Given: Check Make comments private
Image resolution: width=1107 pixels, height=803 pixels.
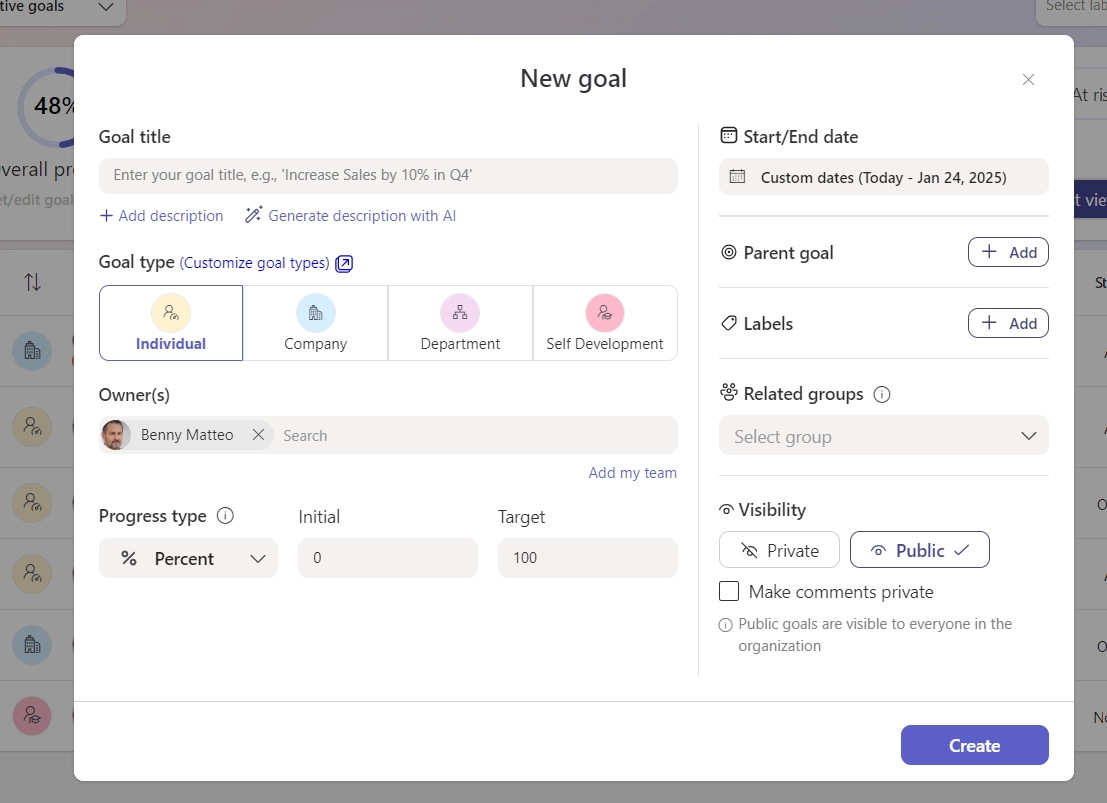Looking at the screenshot, I should [x=729, y=591].
